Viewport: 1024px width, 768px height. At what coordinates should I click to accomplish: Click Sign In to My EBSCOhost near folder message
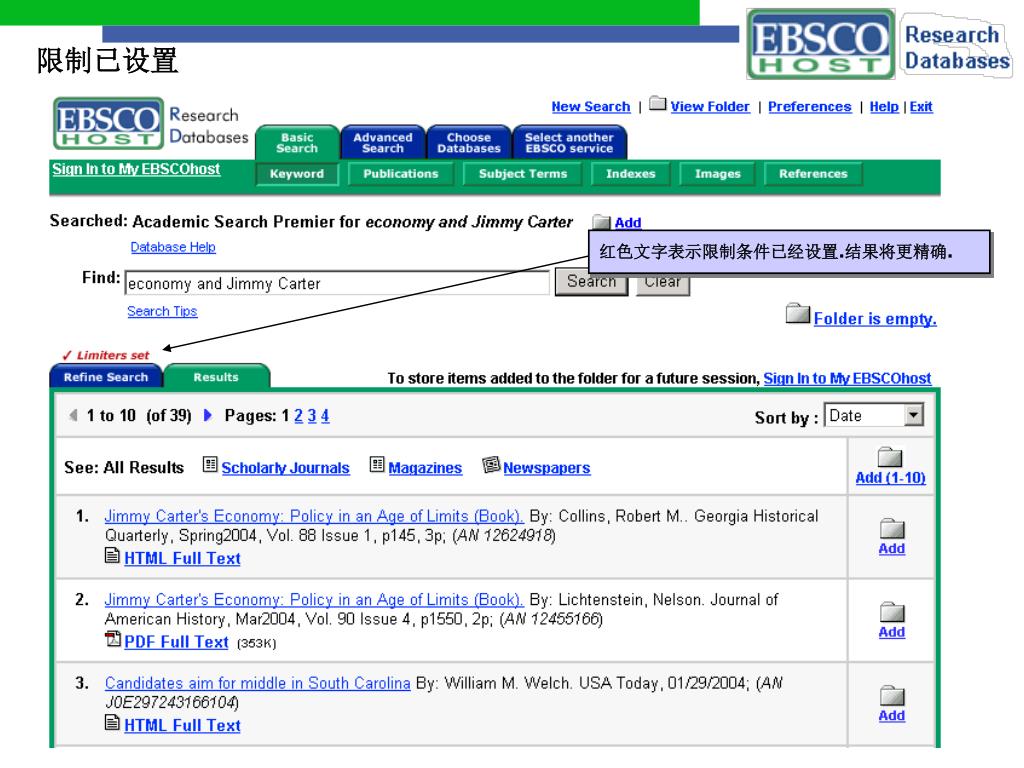(x=848, y=378)
